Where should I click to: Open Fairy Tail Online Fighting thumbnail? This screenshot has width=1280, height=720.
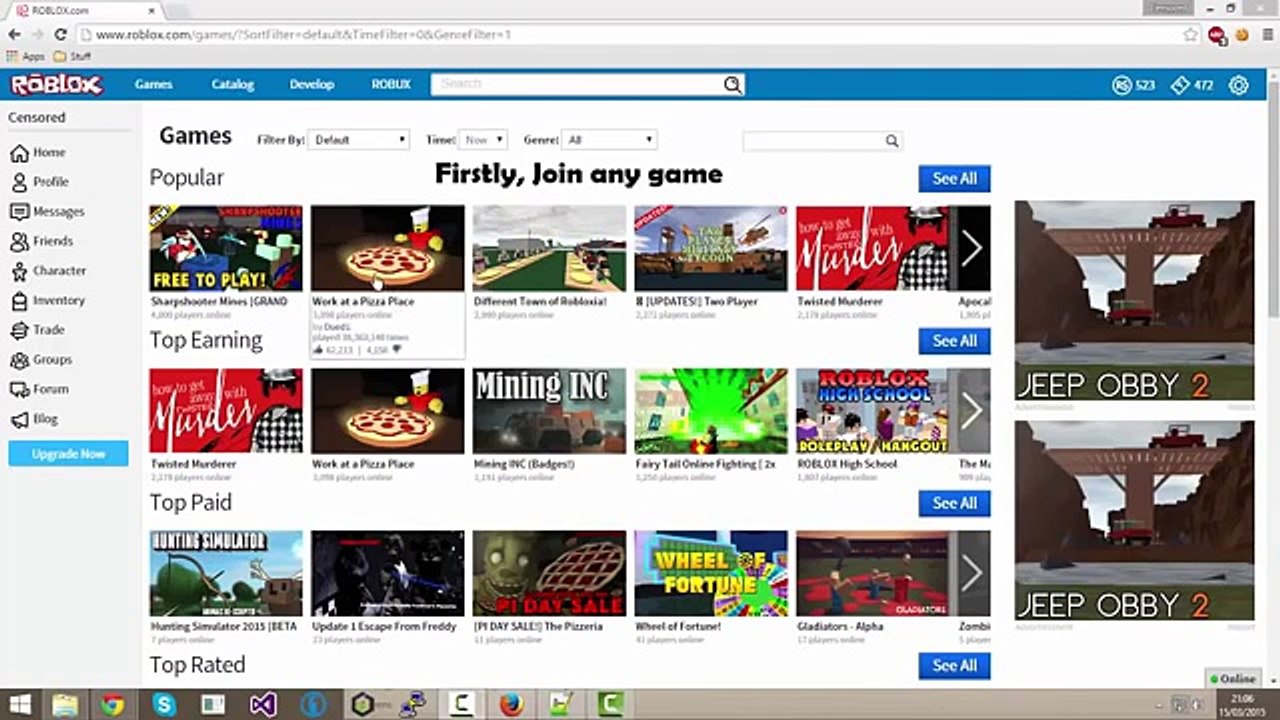tap(711, 411)
